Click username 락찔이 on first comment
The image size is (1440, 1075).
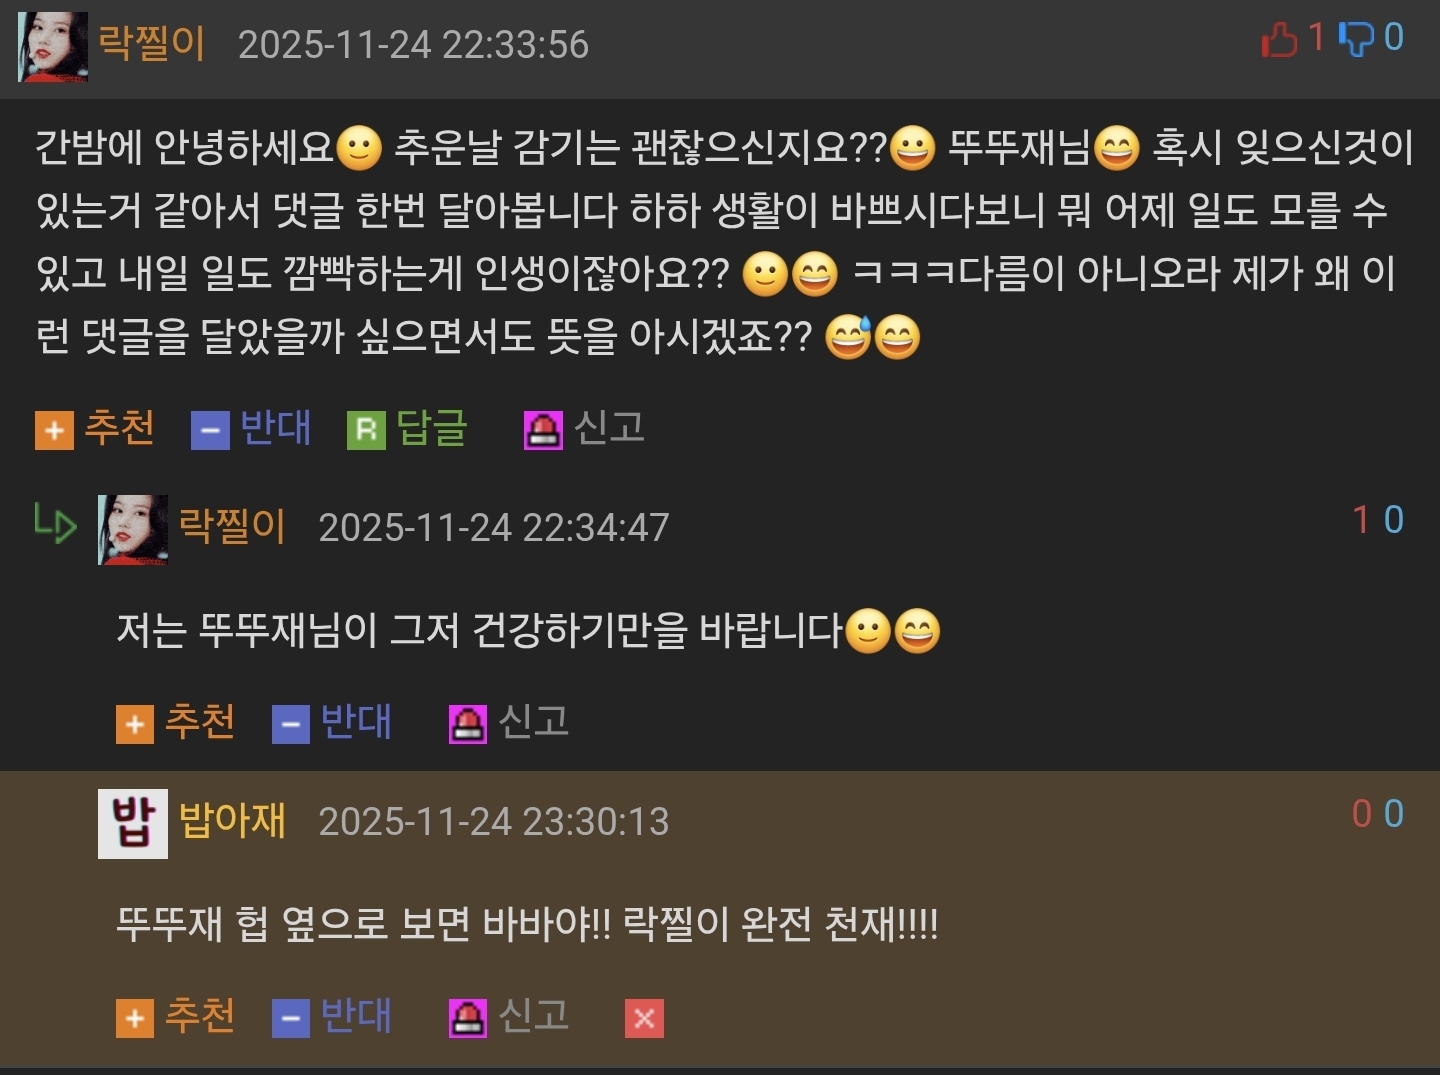[152, 44]
